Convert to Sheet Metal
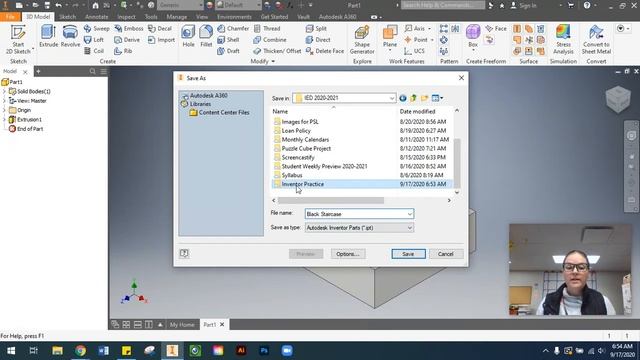Viewport: 640px width, 360px height. [x=596, y=40]
